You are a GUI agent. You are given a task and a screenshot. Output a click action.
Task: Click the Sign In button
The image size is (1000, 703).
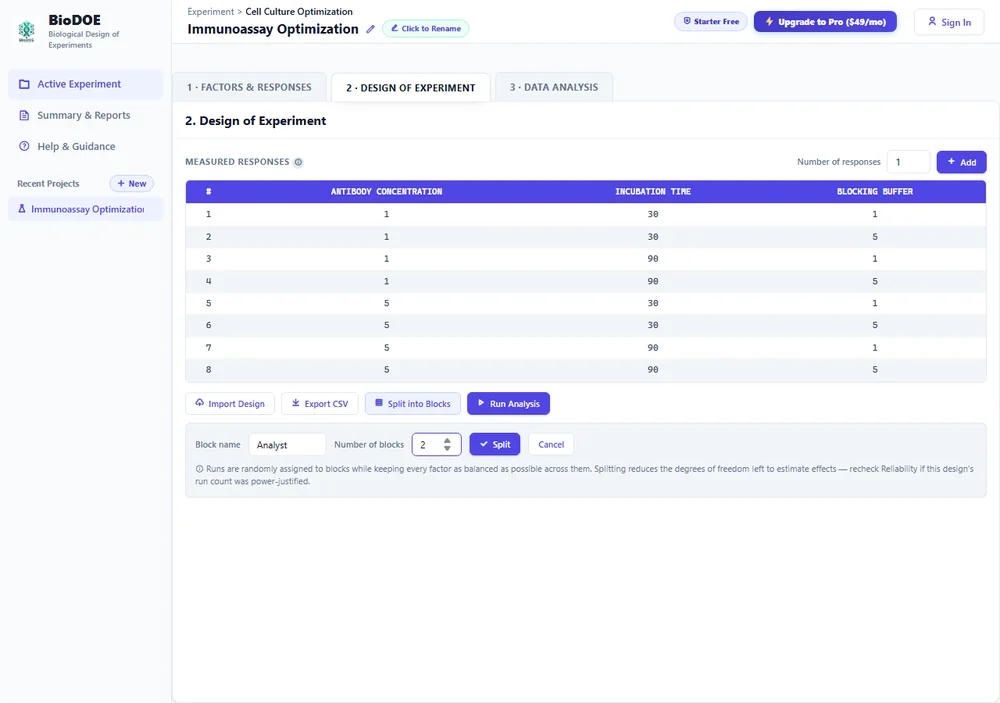(x=949, y=22)
